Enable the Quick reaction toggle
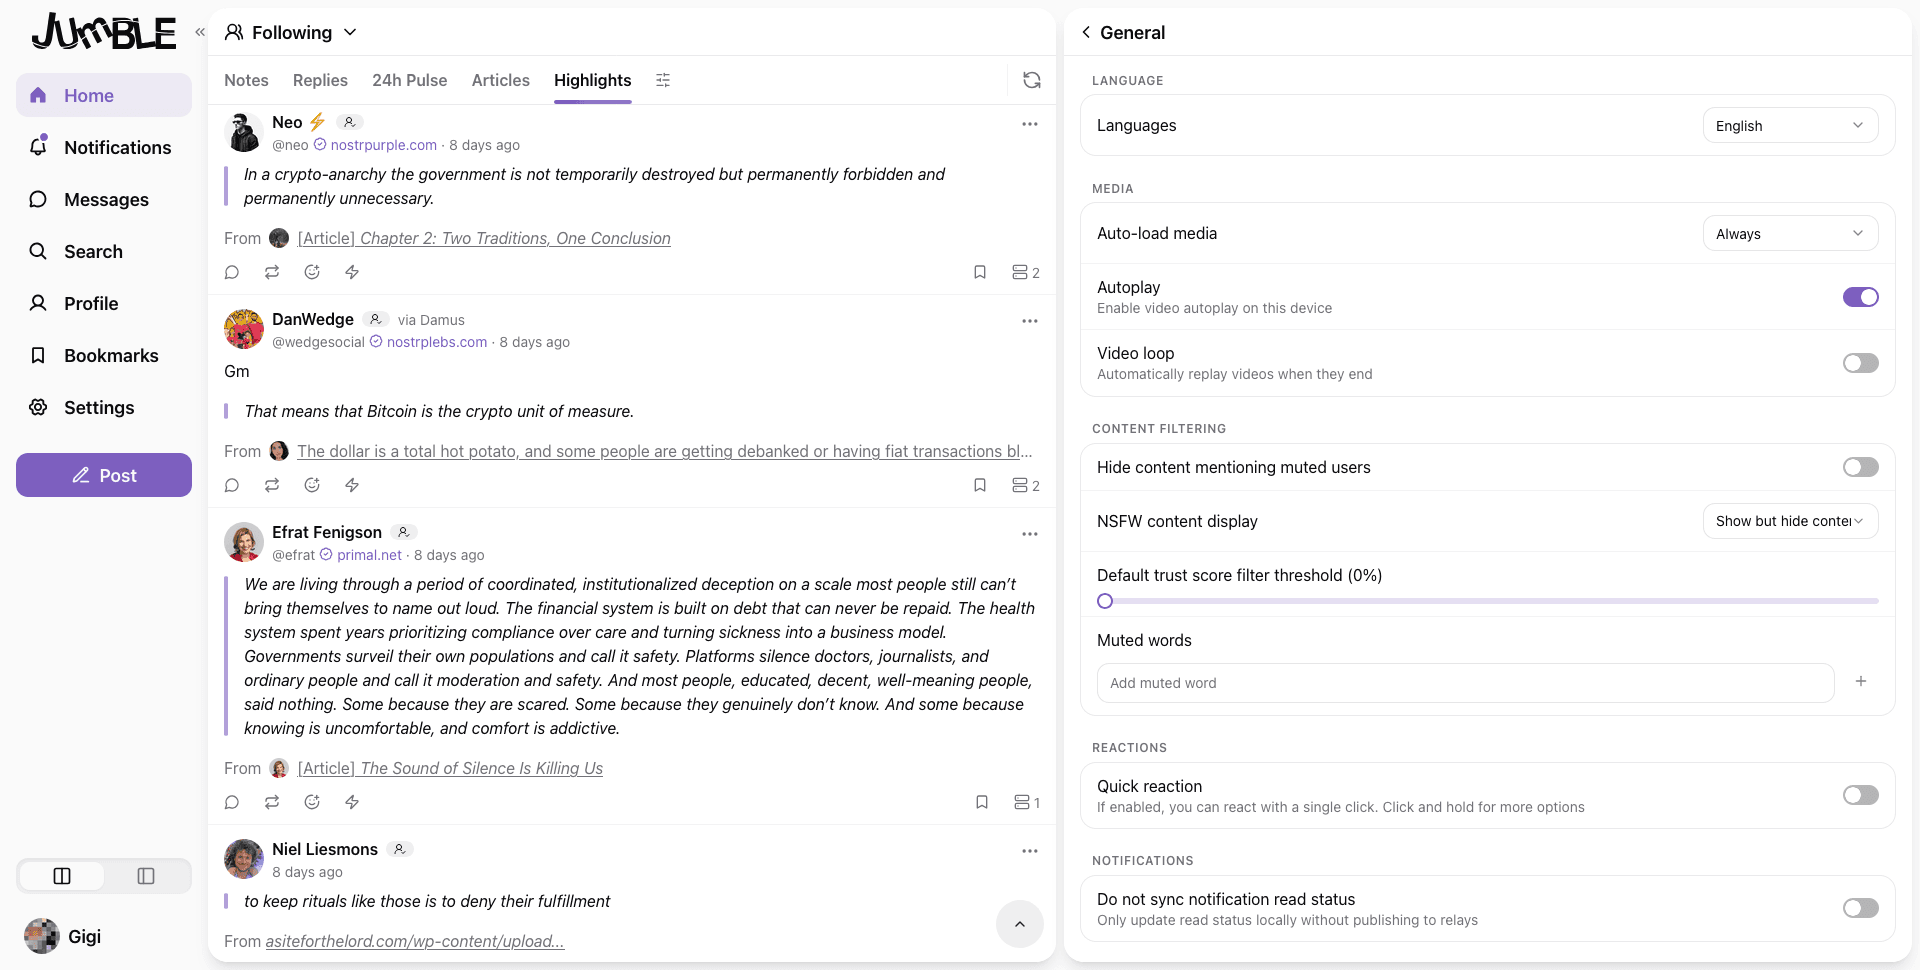Viewport: 1920px width, 970px height. pos(1861,795)
